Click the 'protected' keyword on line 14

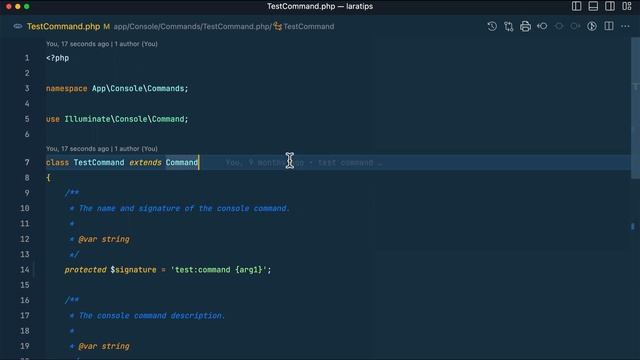(85, 270)
